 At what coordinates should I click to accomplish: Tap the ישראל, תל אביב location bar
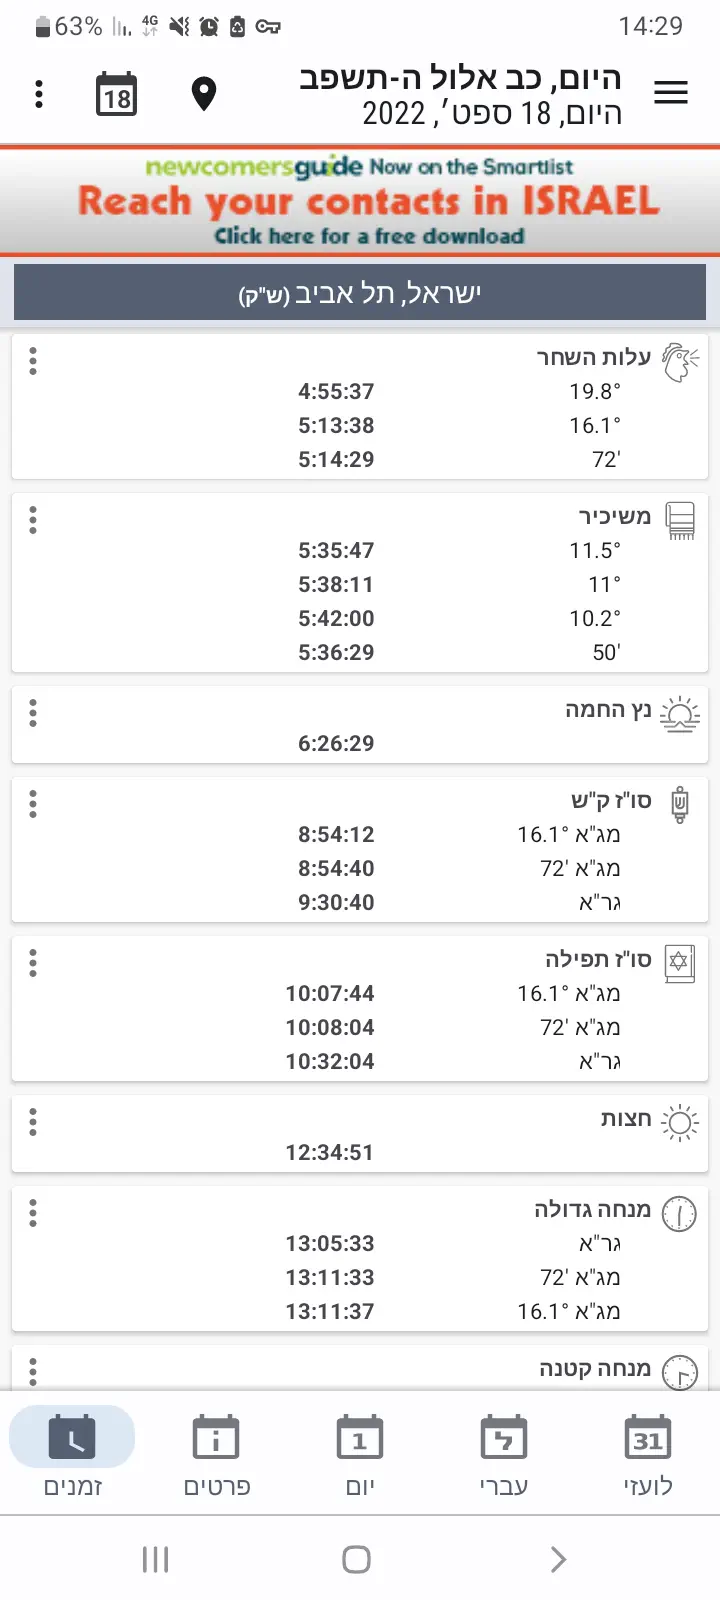[360, 293]
